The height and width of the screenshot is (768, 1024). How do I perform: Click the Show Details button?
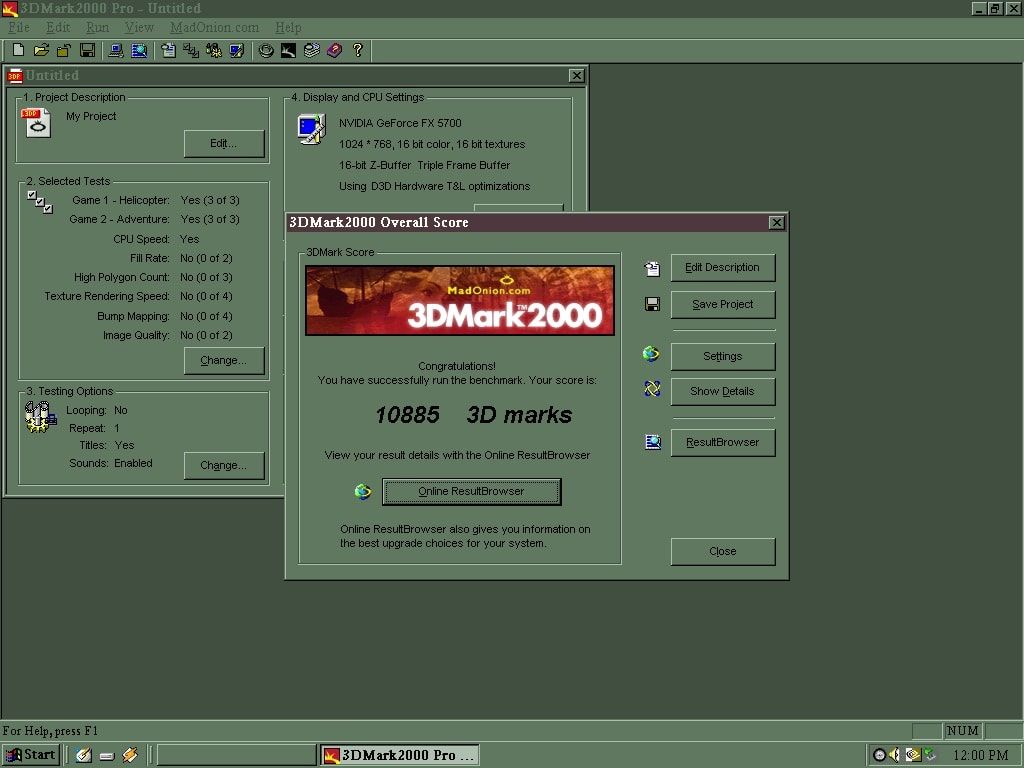[x=722, y=391]
